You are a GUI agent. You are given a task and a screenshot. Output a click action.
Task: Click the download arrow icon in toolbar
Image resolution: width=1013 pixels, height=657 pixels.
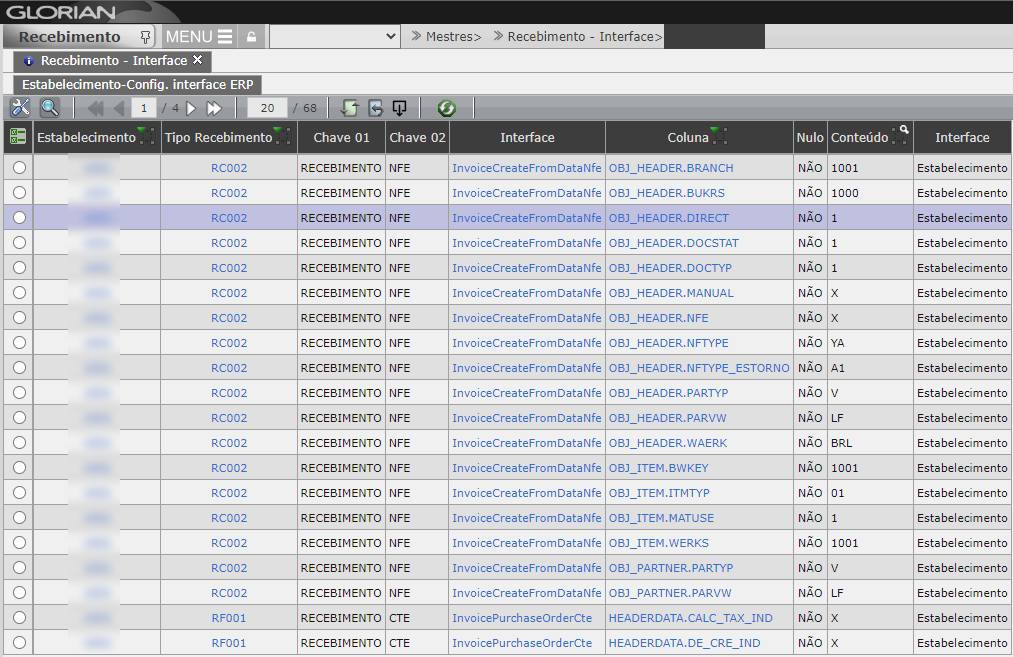(x=399, y=108)
